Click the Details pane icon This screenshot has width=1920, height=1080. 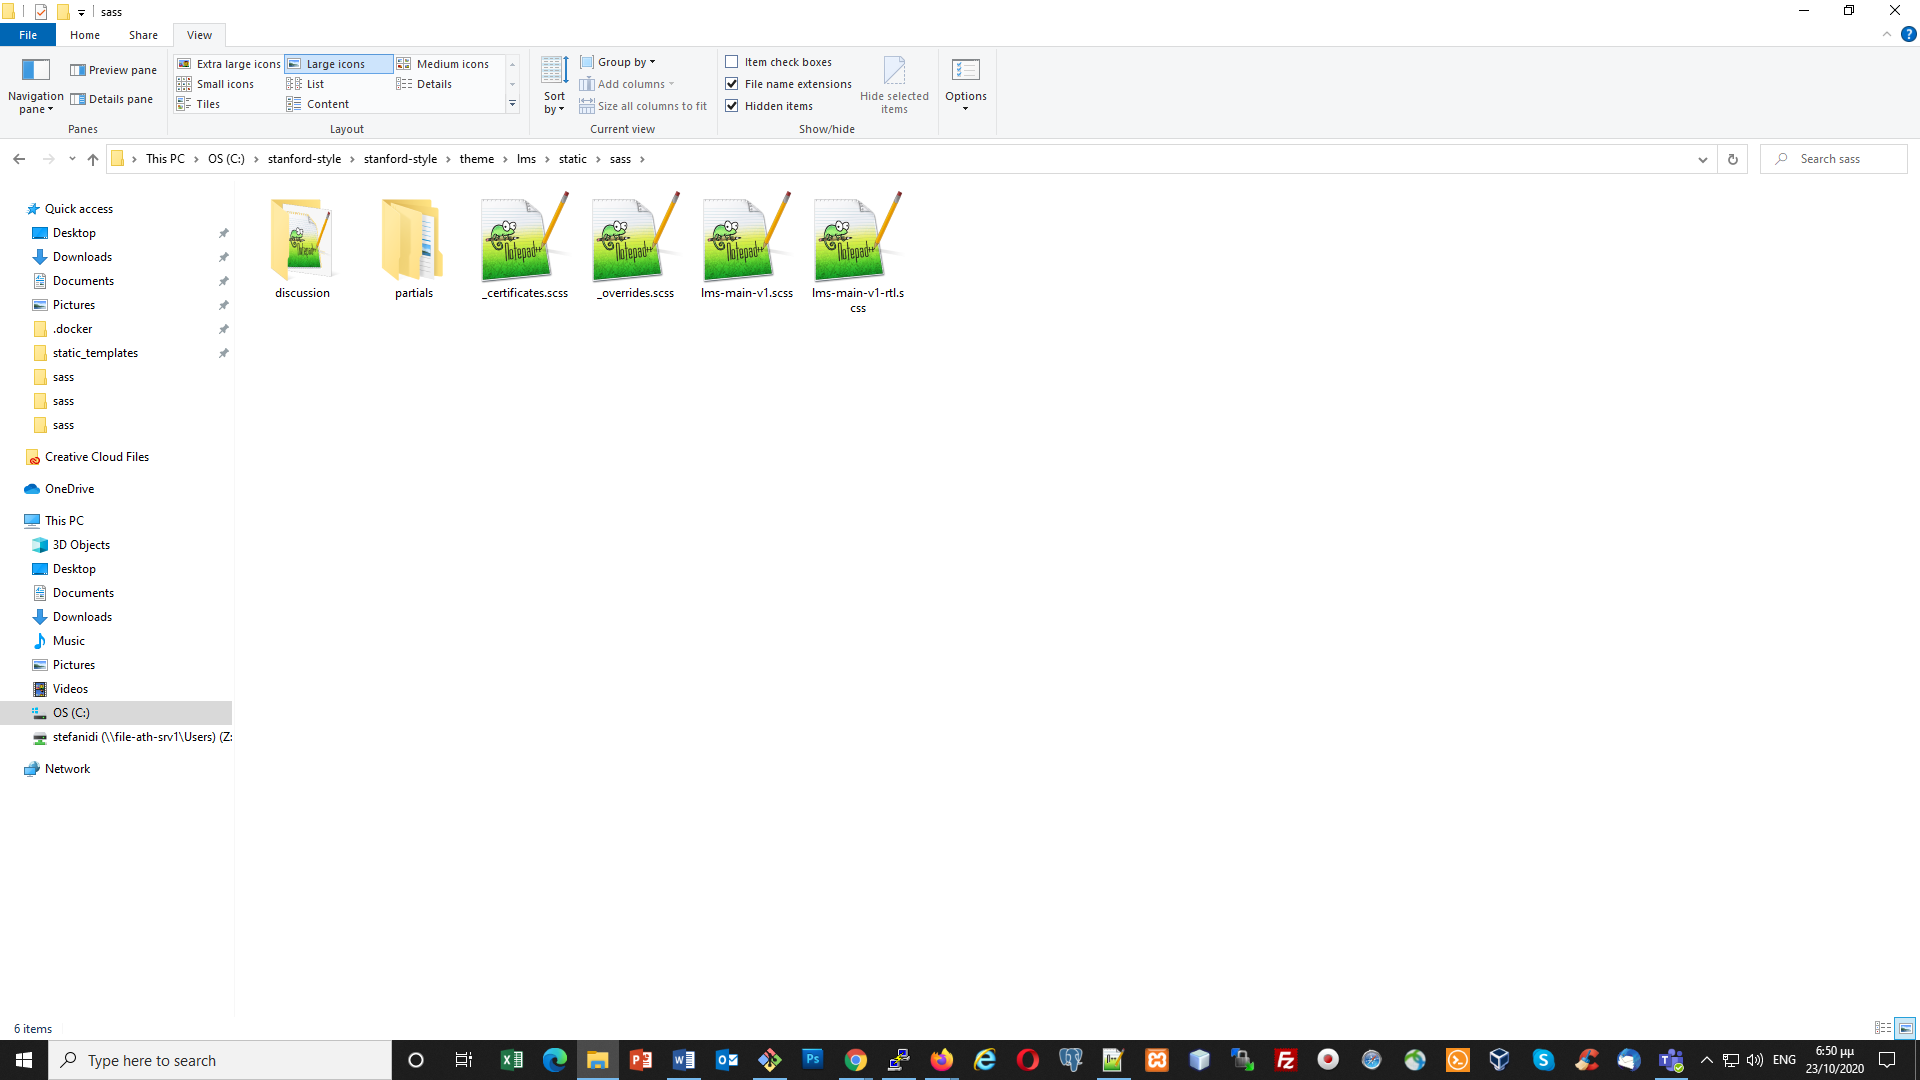[x=78, y=99]
